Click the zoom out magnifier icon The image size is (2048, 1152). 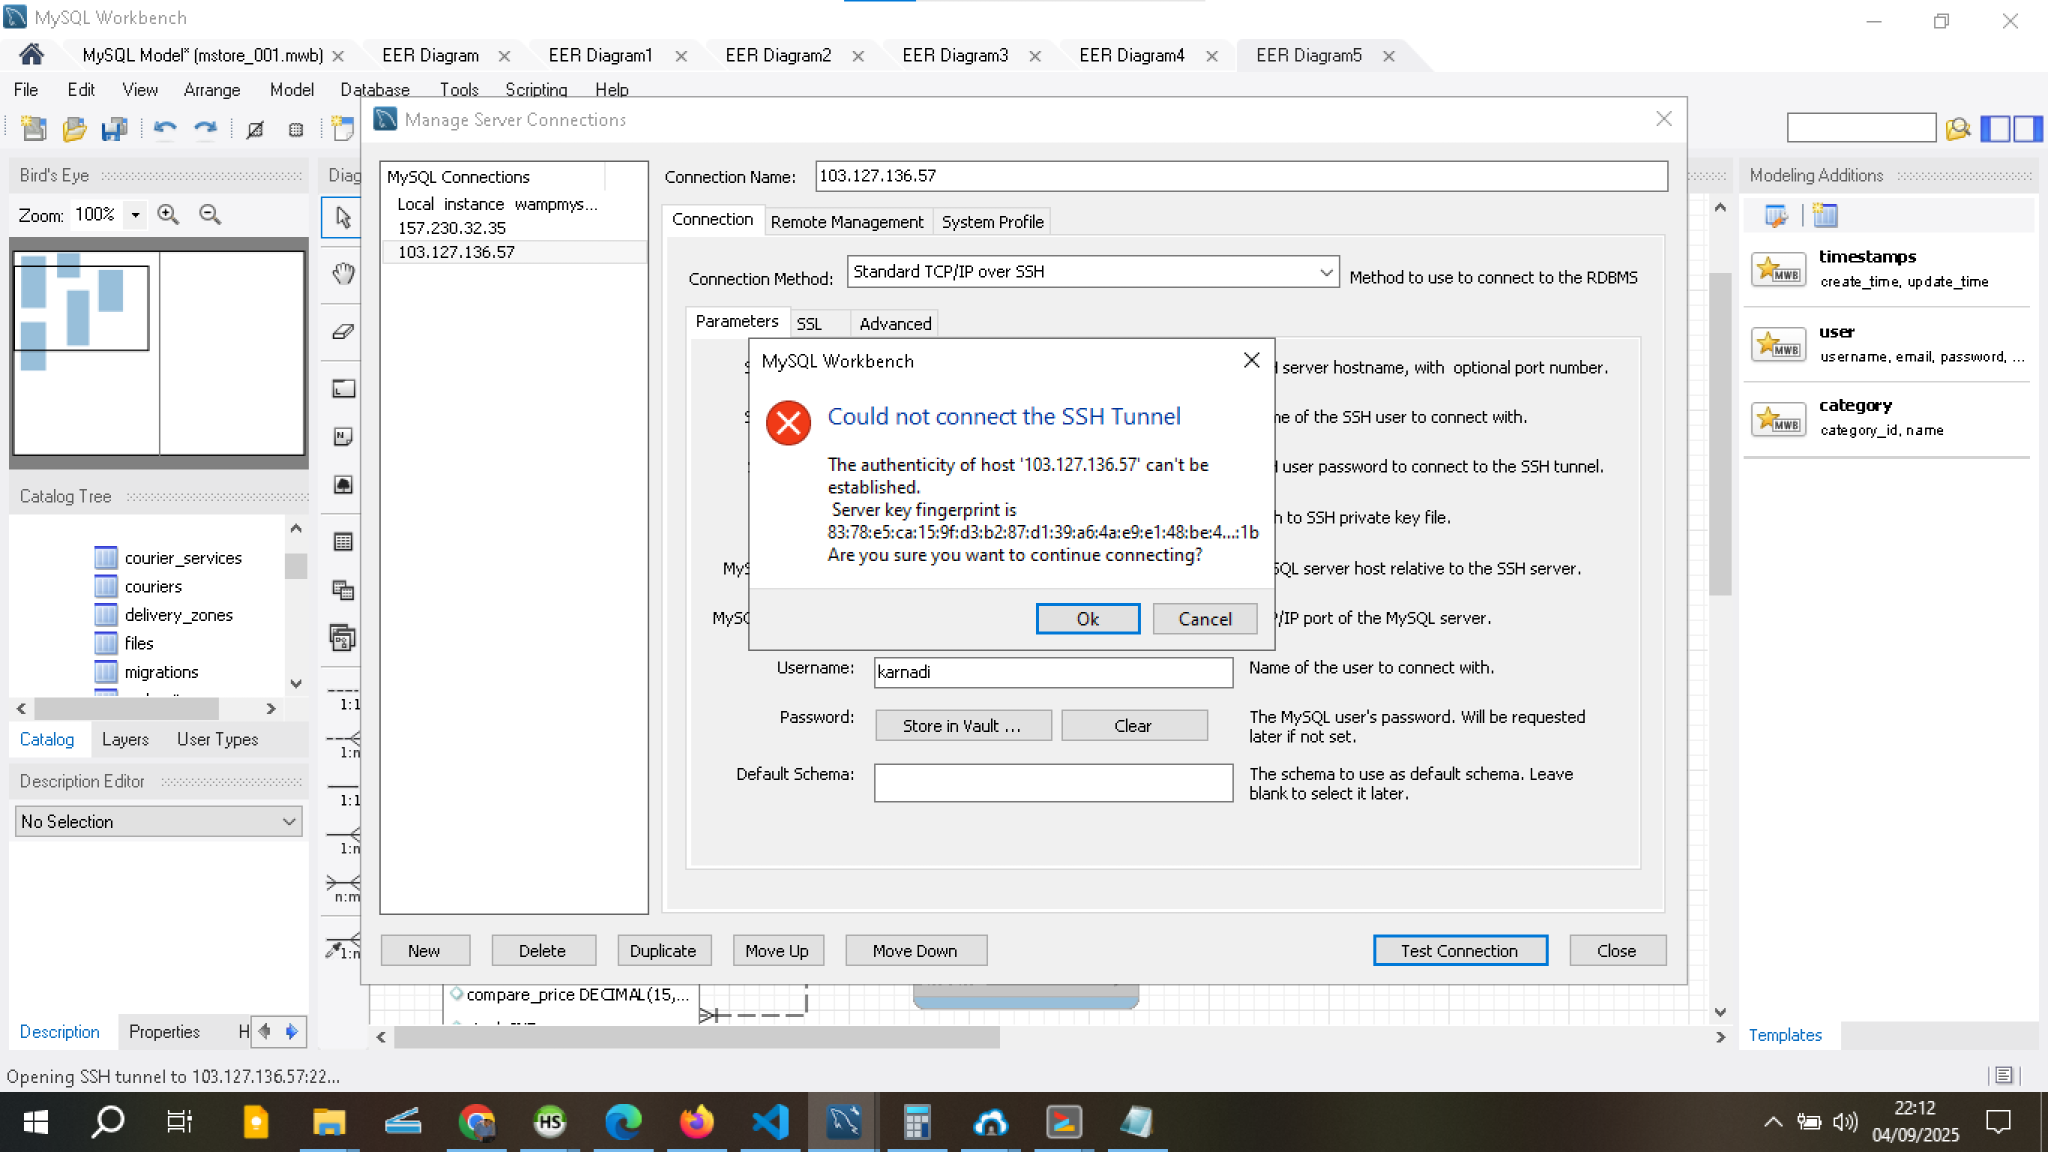(210, 215)
